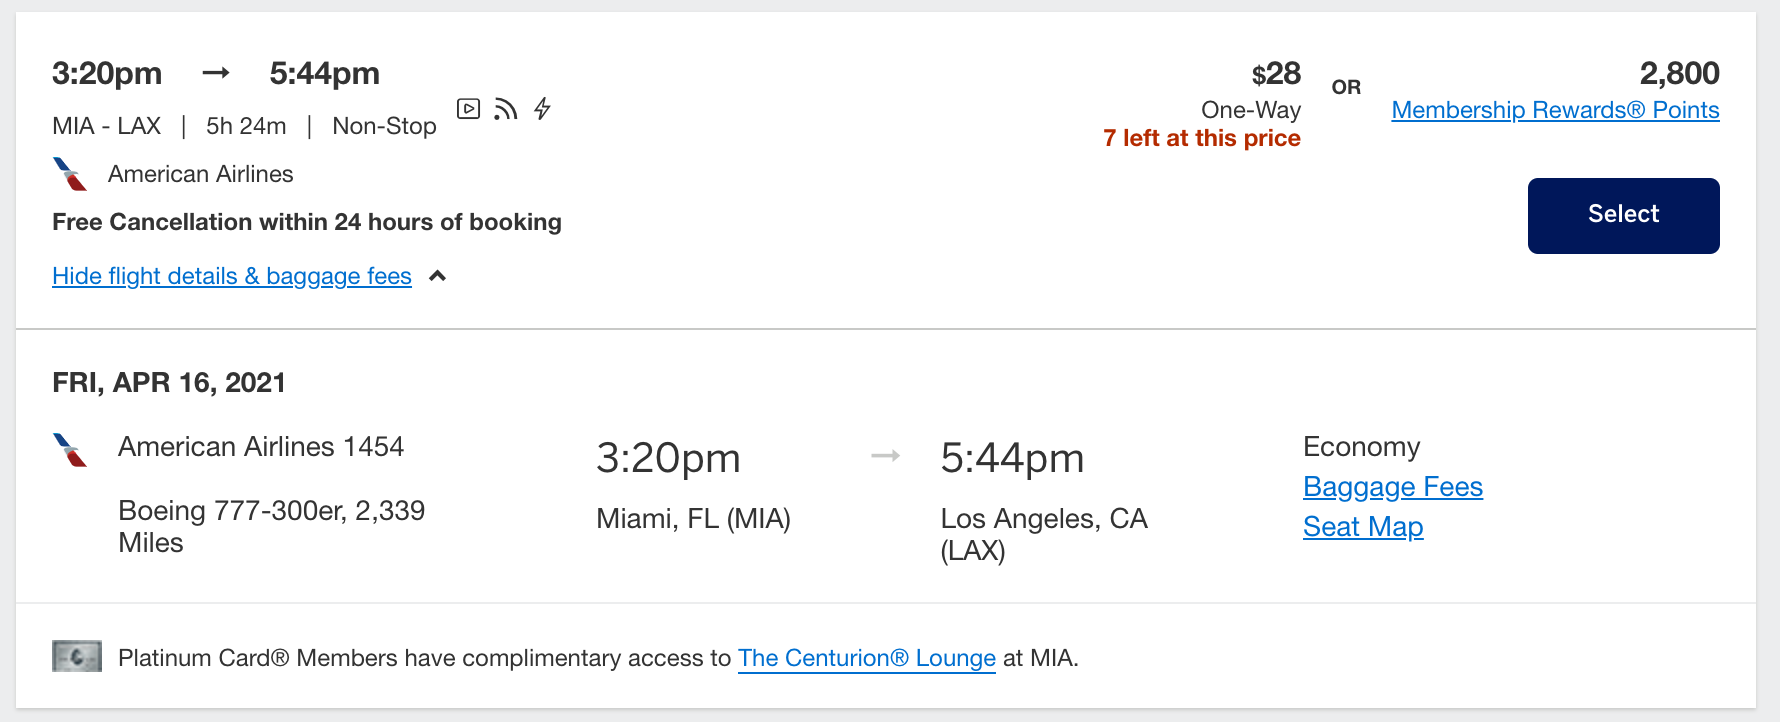Select the Wi-Fi availability icon
This screenshot has width=1780, height=722.
506,109
